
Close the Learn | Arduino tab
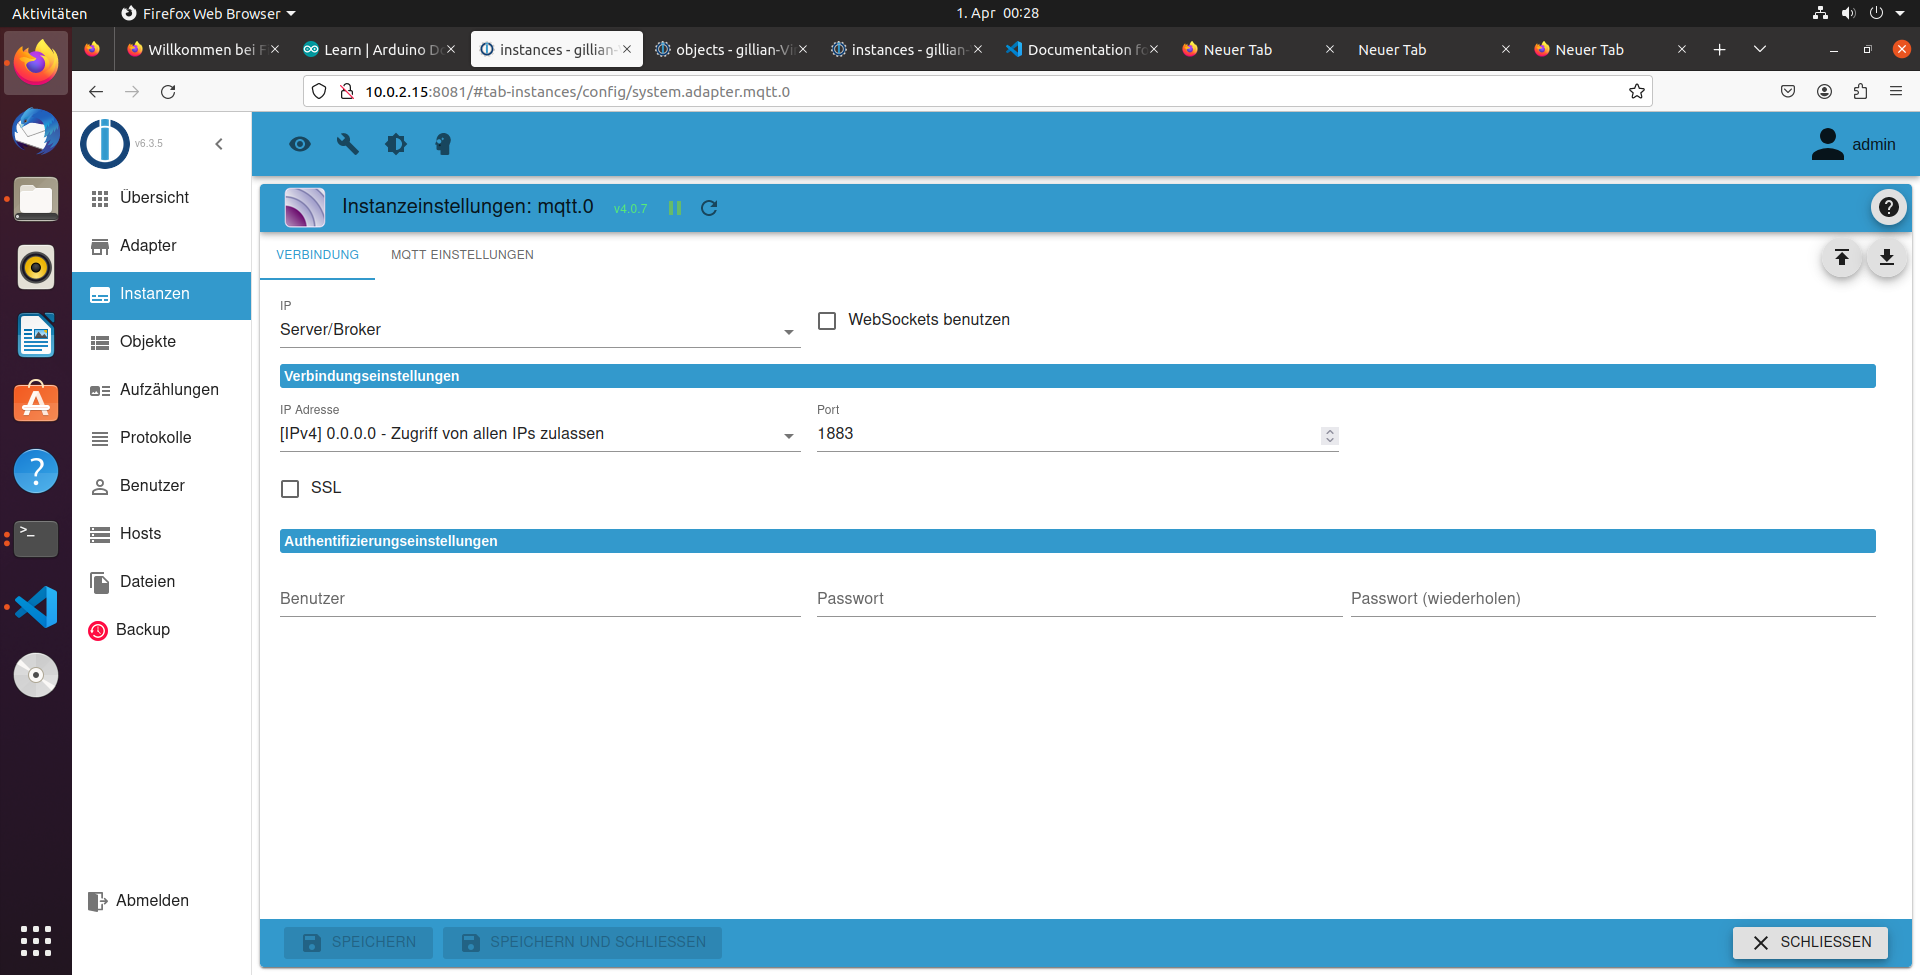[451, 49]
